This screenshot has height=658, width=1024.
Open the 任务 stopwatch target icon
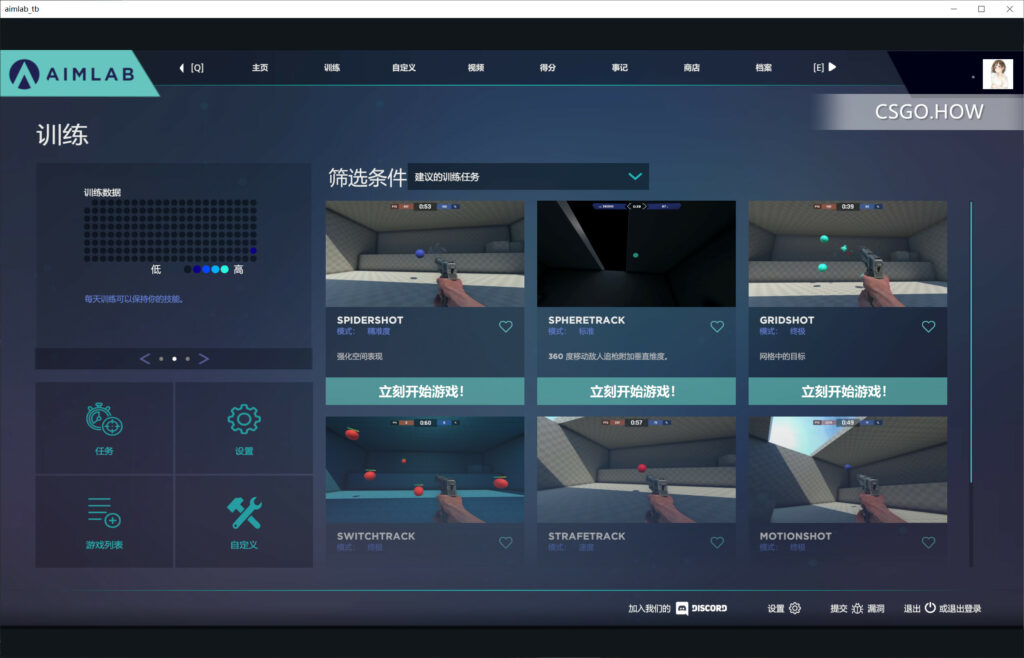[x=104, y=420]
